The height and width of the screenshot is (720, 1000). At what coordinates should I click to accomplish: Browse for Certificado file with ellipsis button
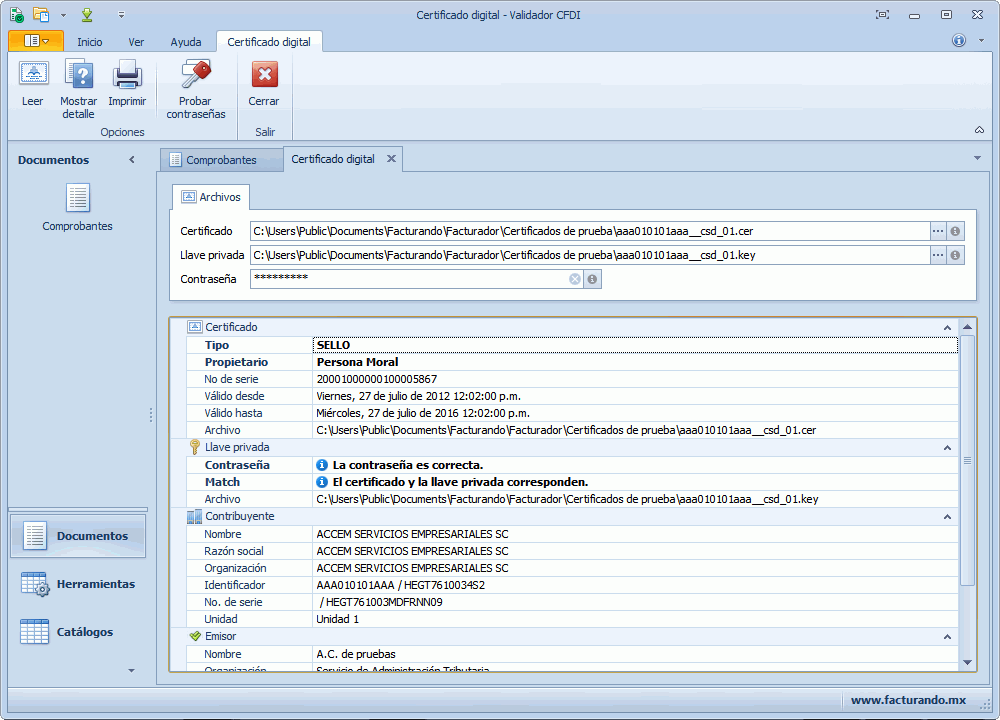coord(938,231)
